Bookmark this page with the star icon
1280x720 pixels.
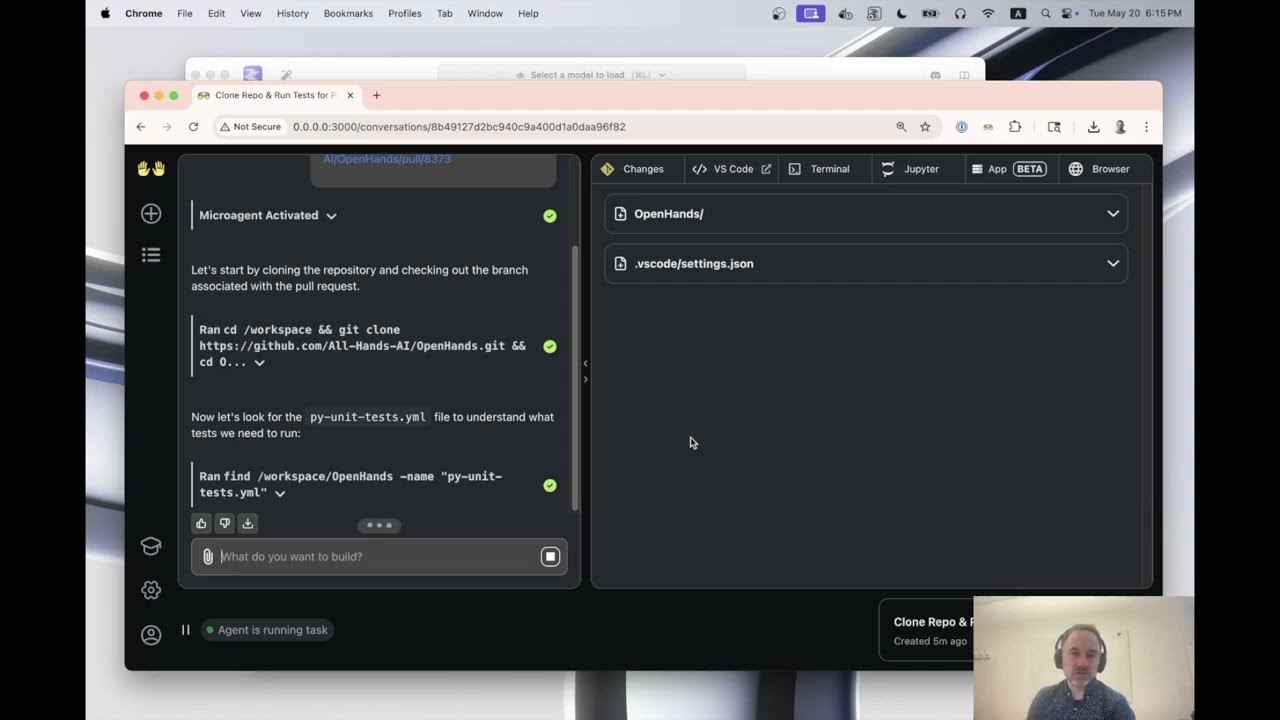point(925,127)
